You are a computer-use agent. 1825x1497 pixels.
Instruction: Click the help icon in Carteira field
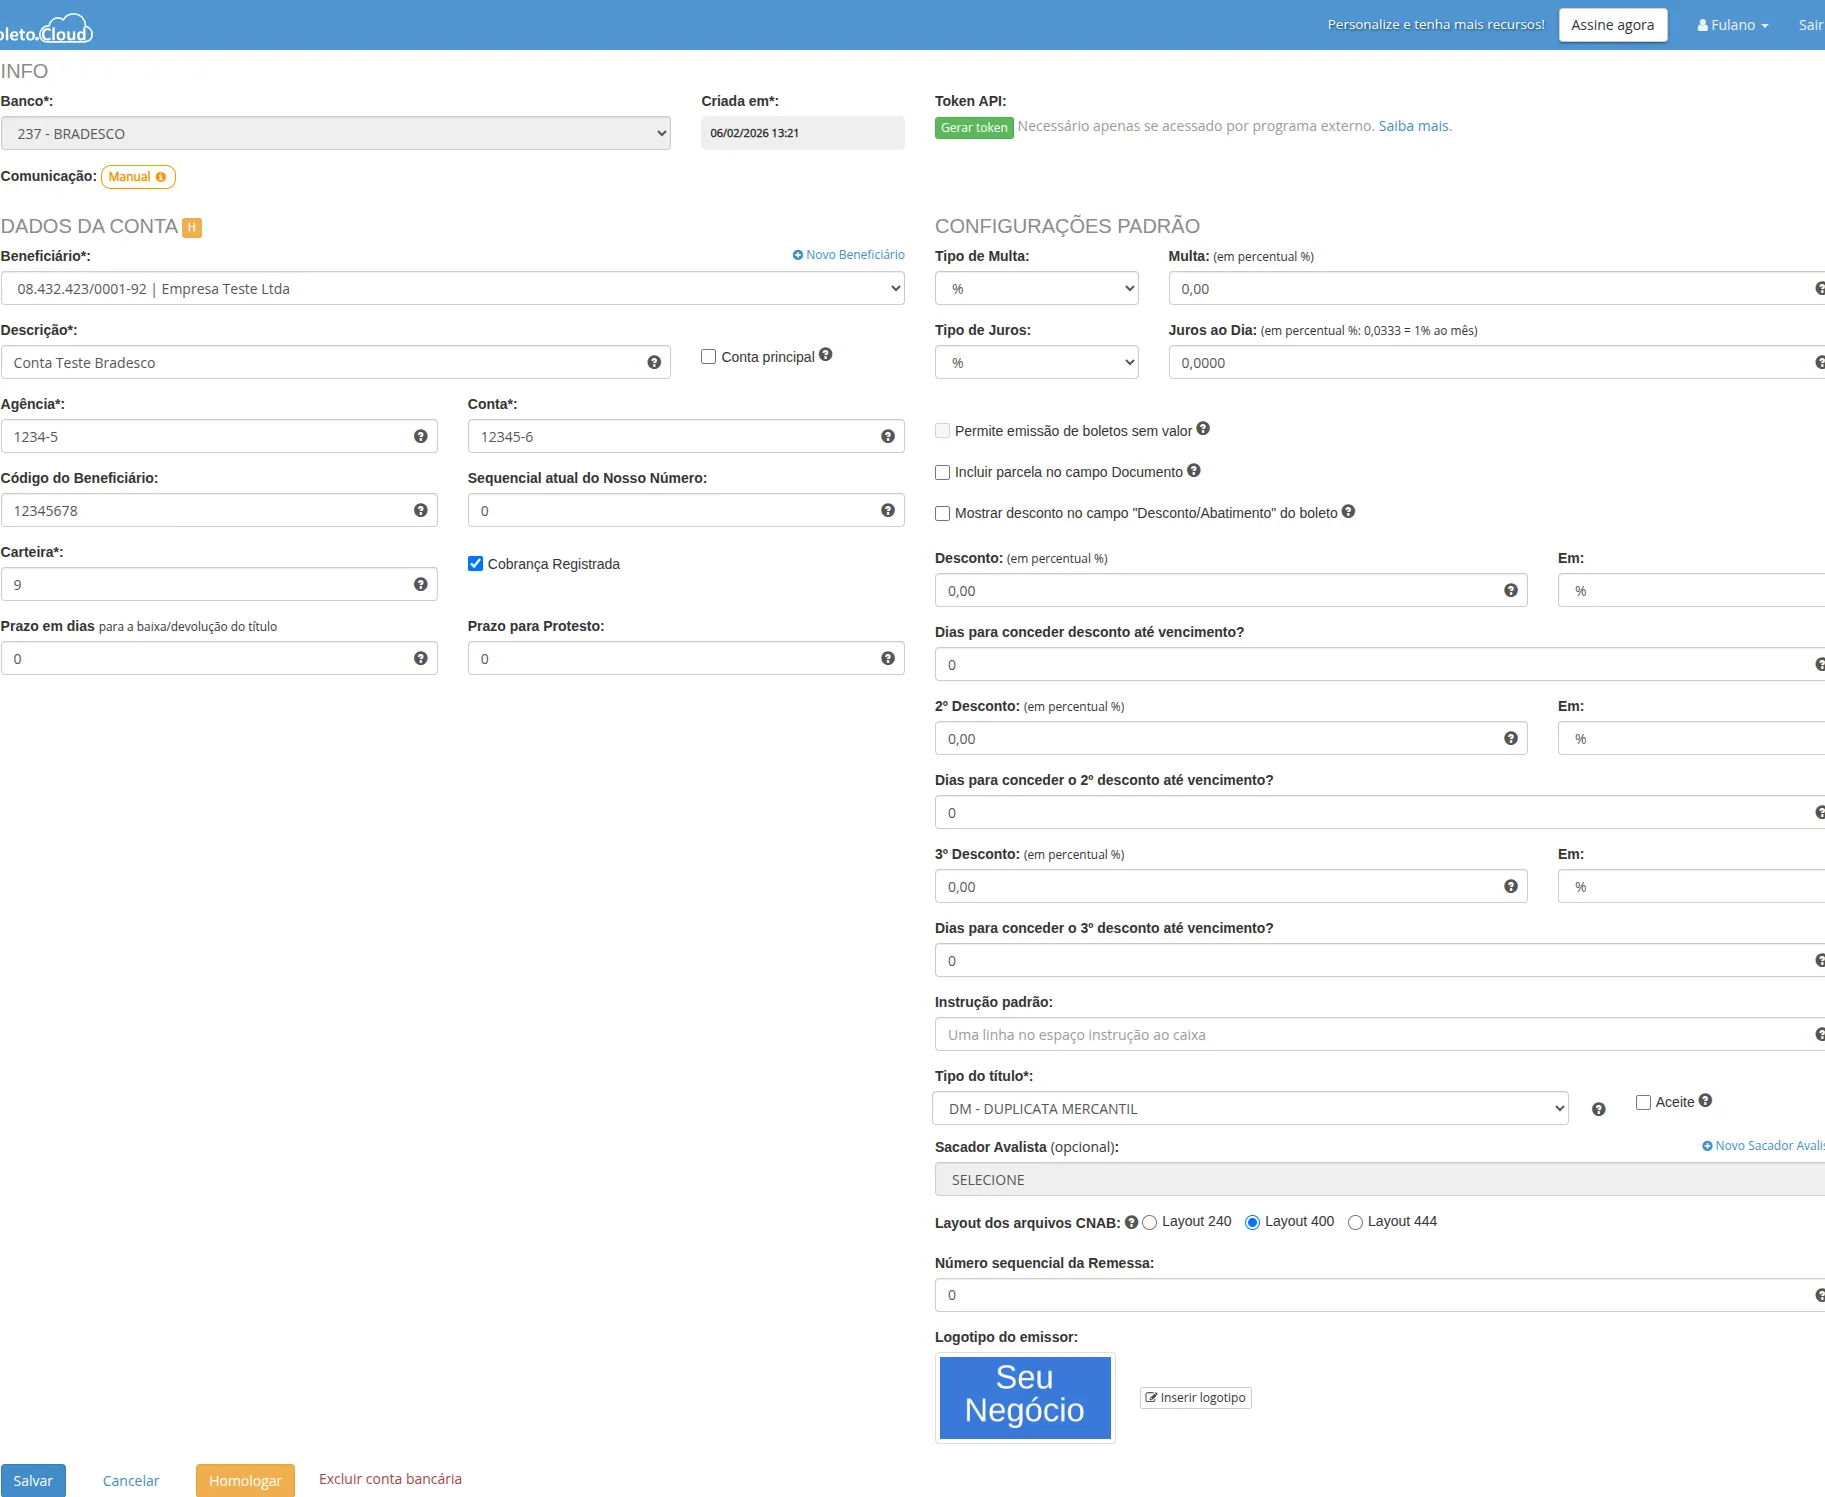pos(420,584)
